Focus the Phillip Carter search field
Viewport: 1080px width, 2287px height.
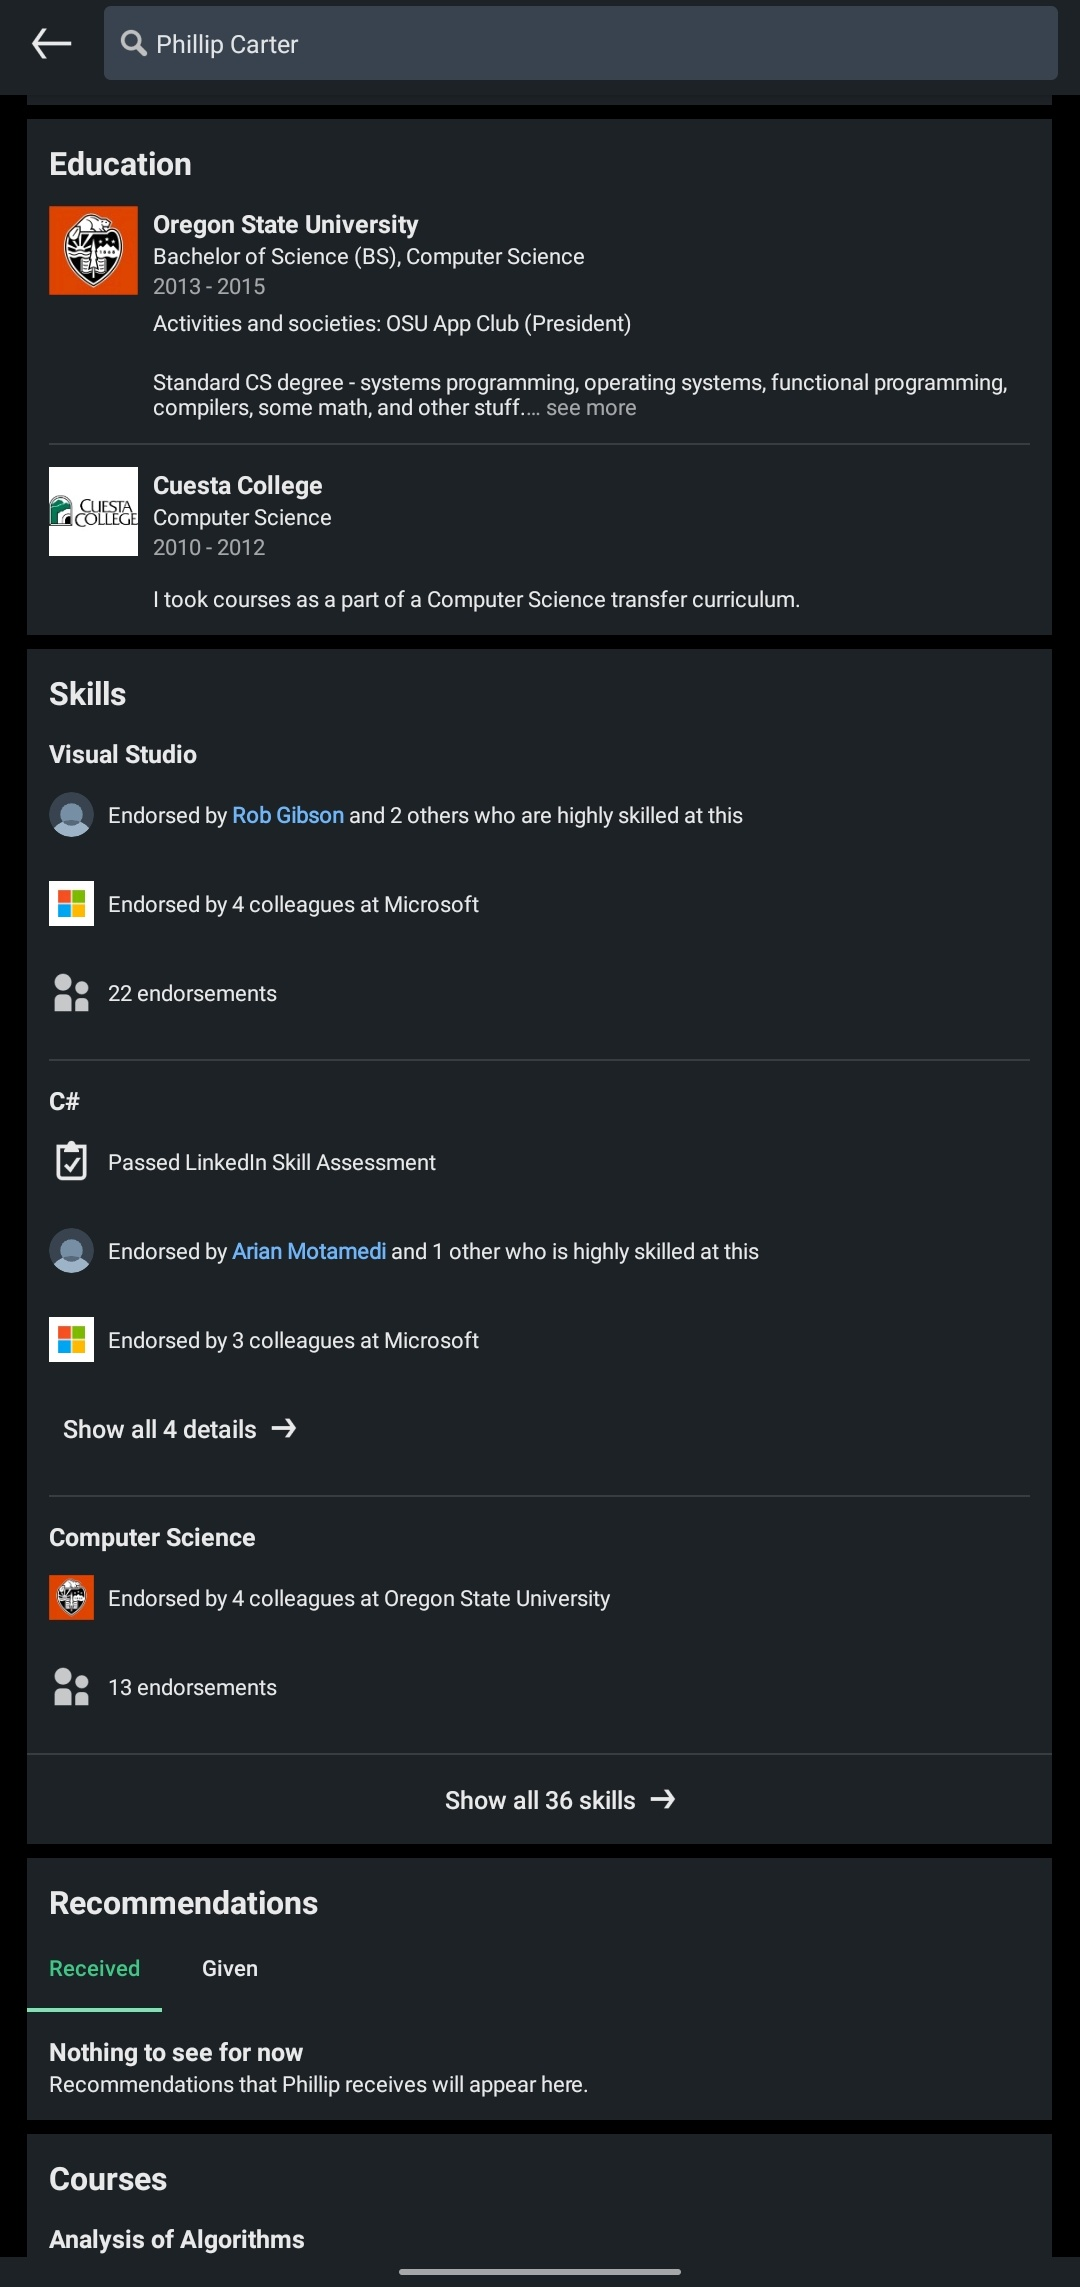[x=580, y=43]
